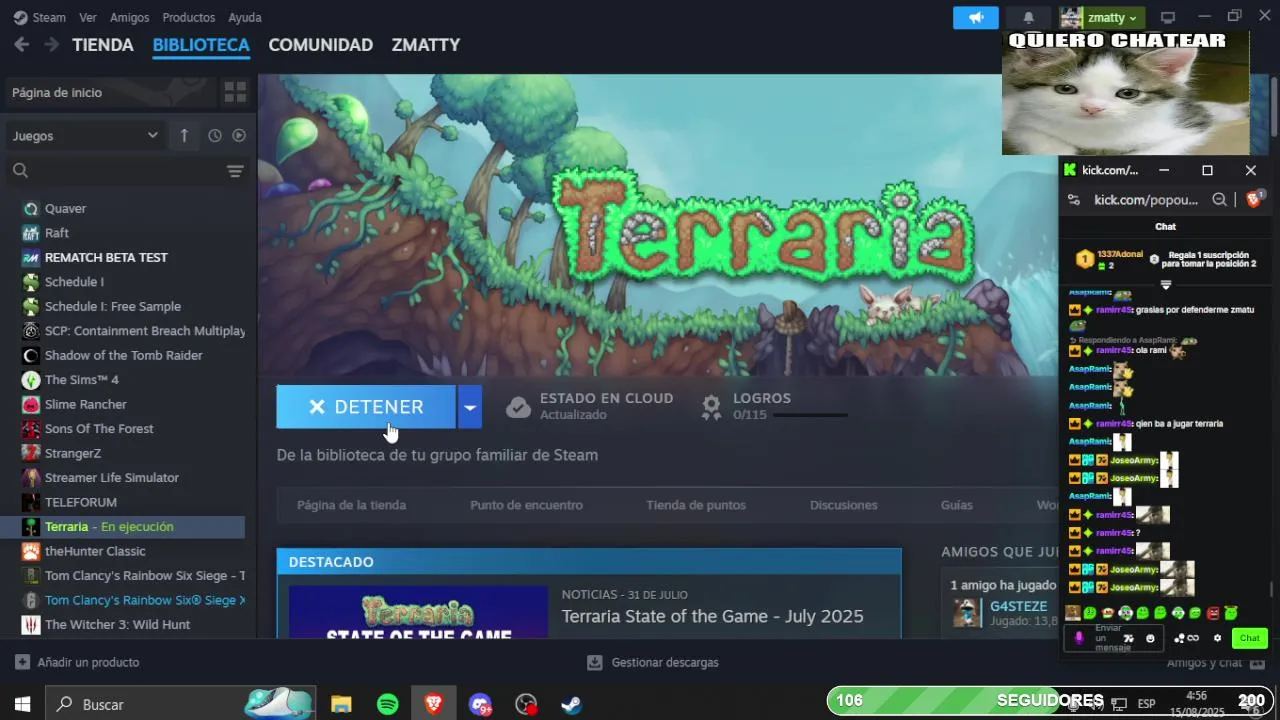Select Sons Of The Forest in list
This screenshot has width=1280, height=720.
99,428
